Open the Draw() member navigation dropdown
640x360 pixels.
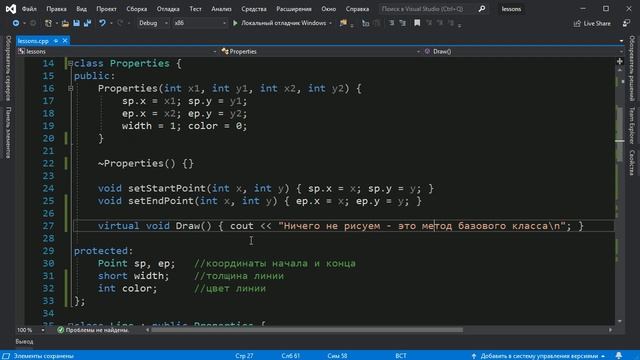click(523, 51)
